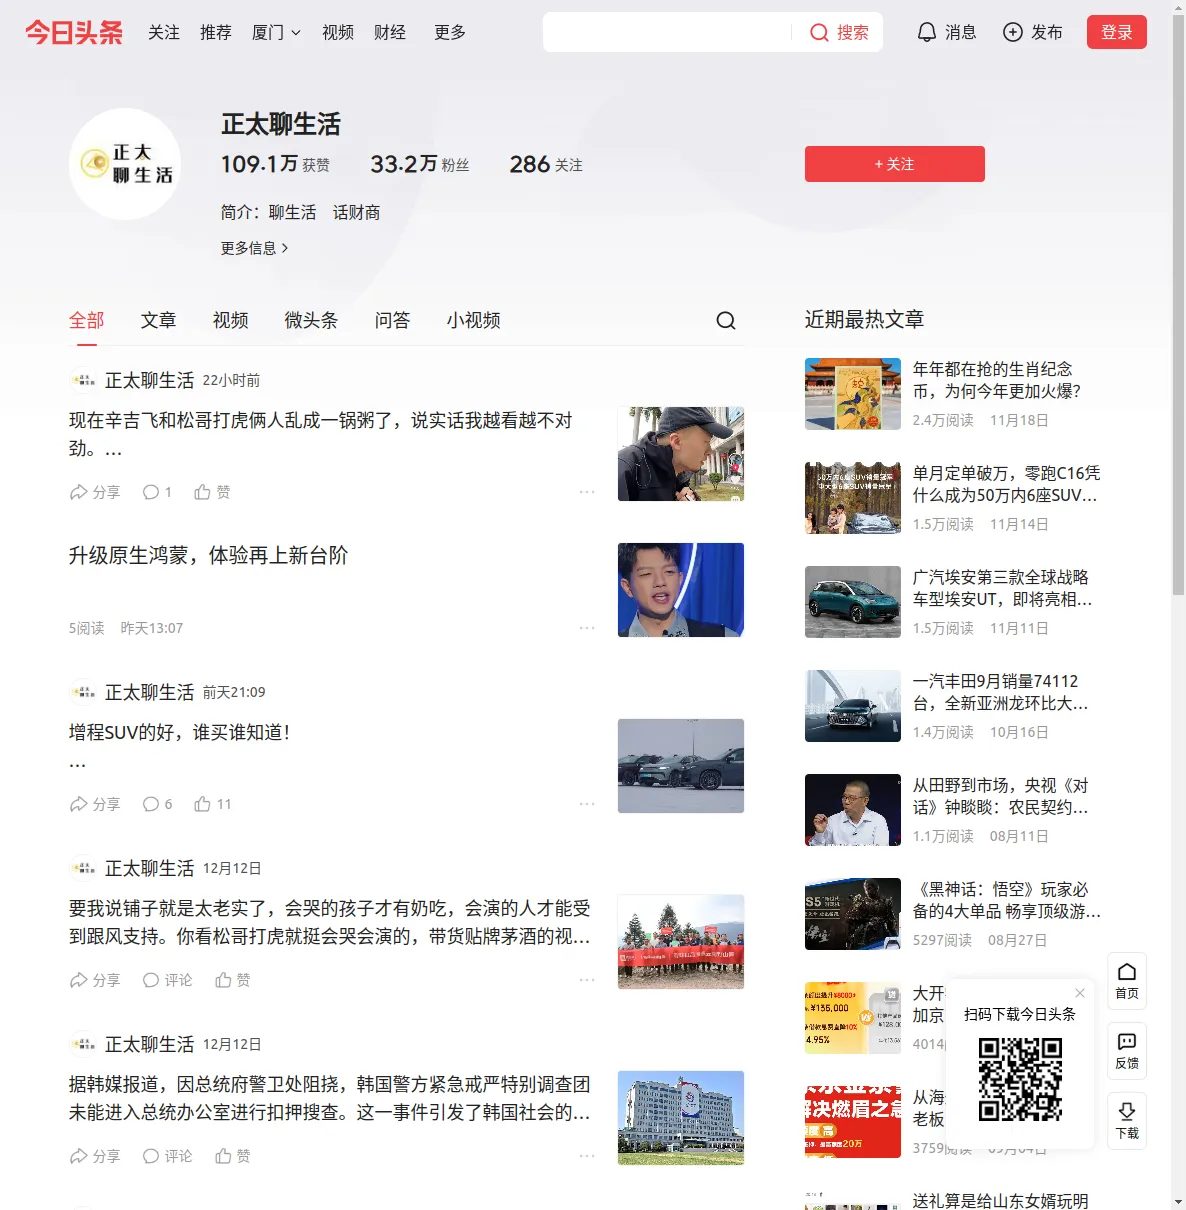Comment on the 要我说铺子 post
This screenshot has height=1210, width=1186.
167,980
